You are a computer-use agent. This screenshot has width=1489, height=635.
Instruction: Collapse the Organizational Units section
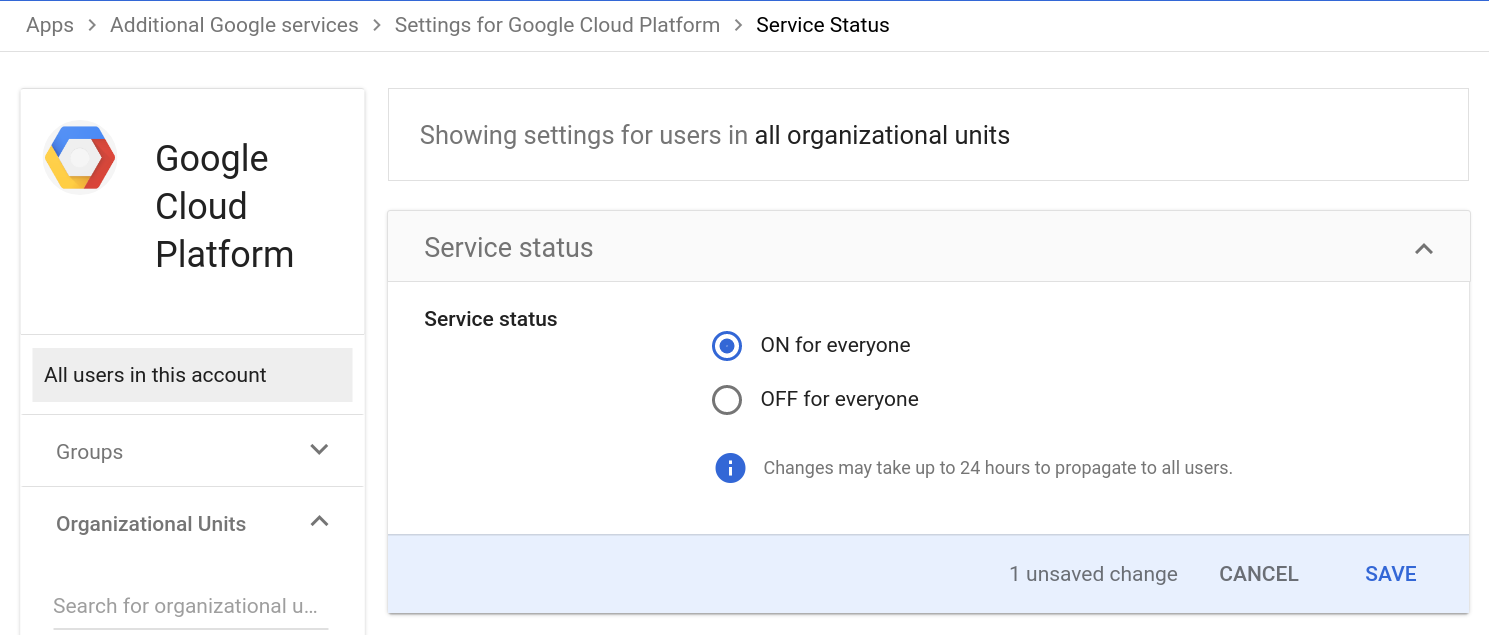pos(319,522)
